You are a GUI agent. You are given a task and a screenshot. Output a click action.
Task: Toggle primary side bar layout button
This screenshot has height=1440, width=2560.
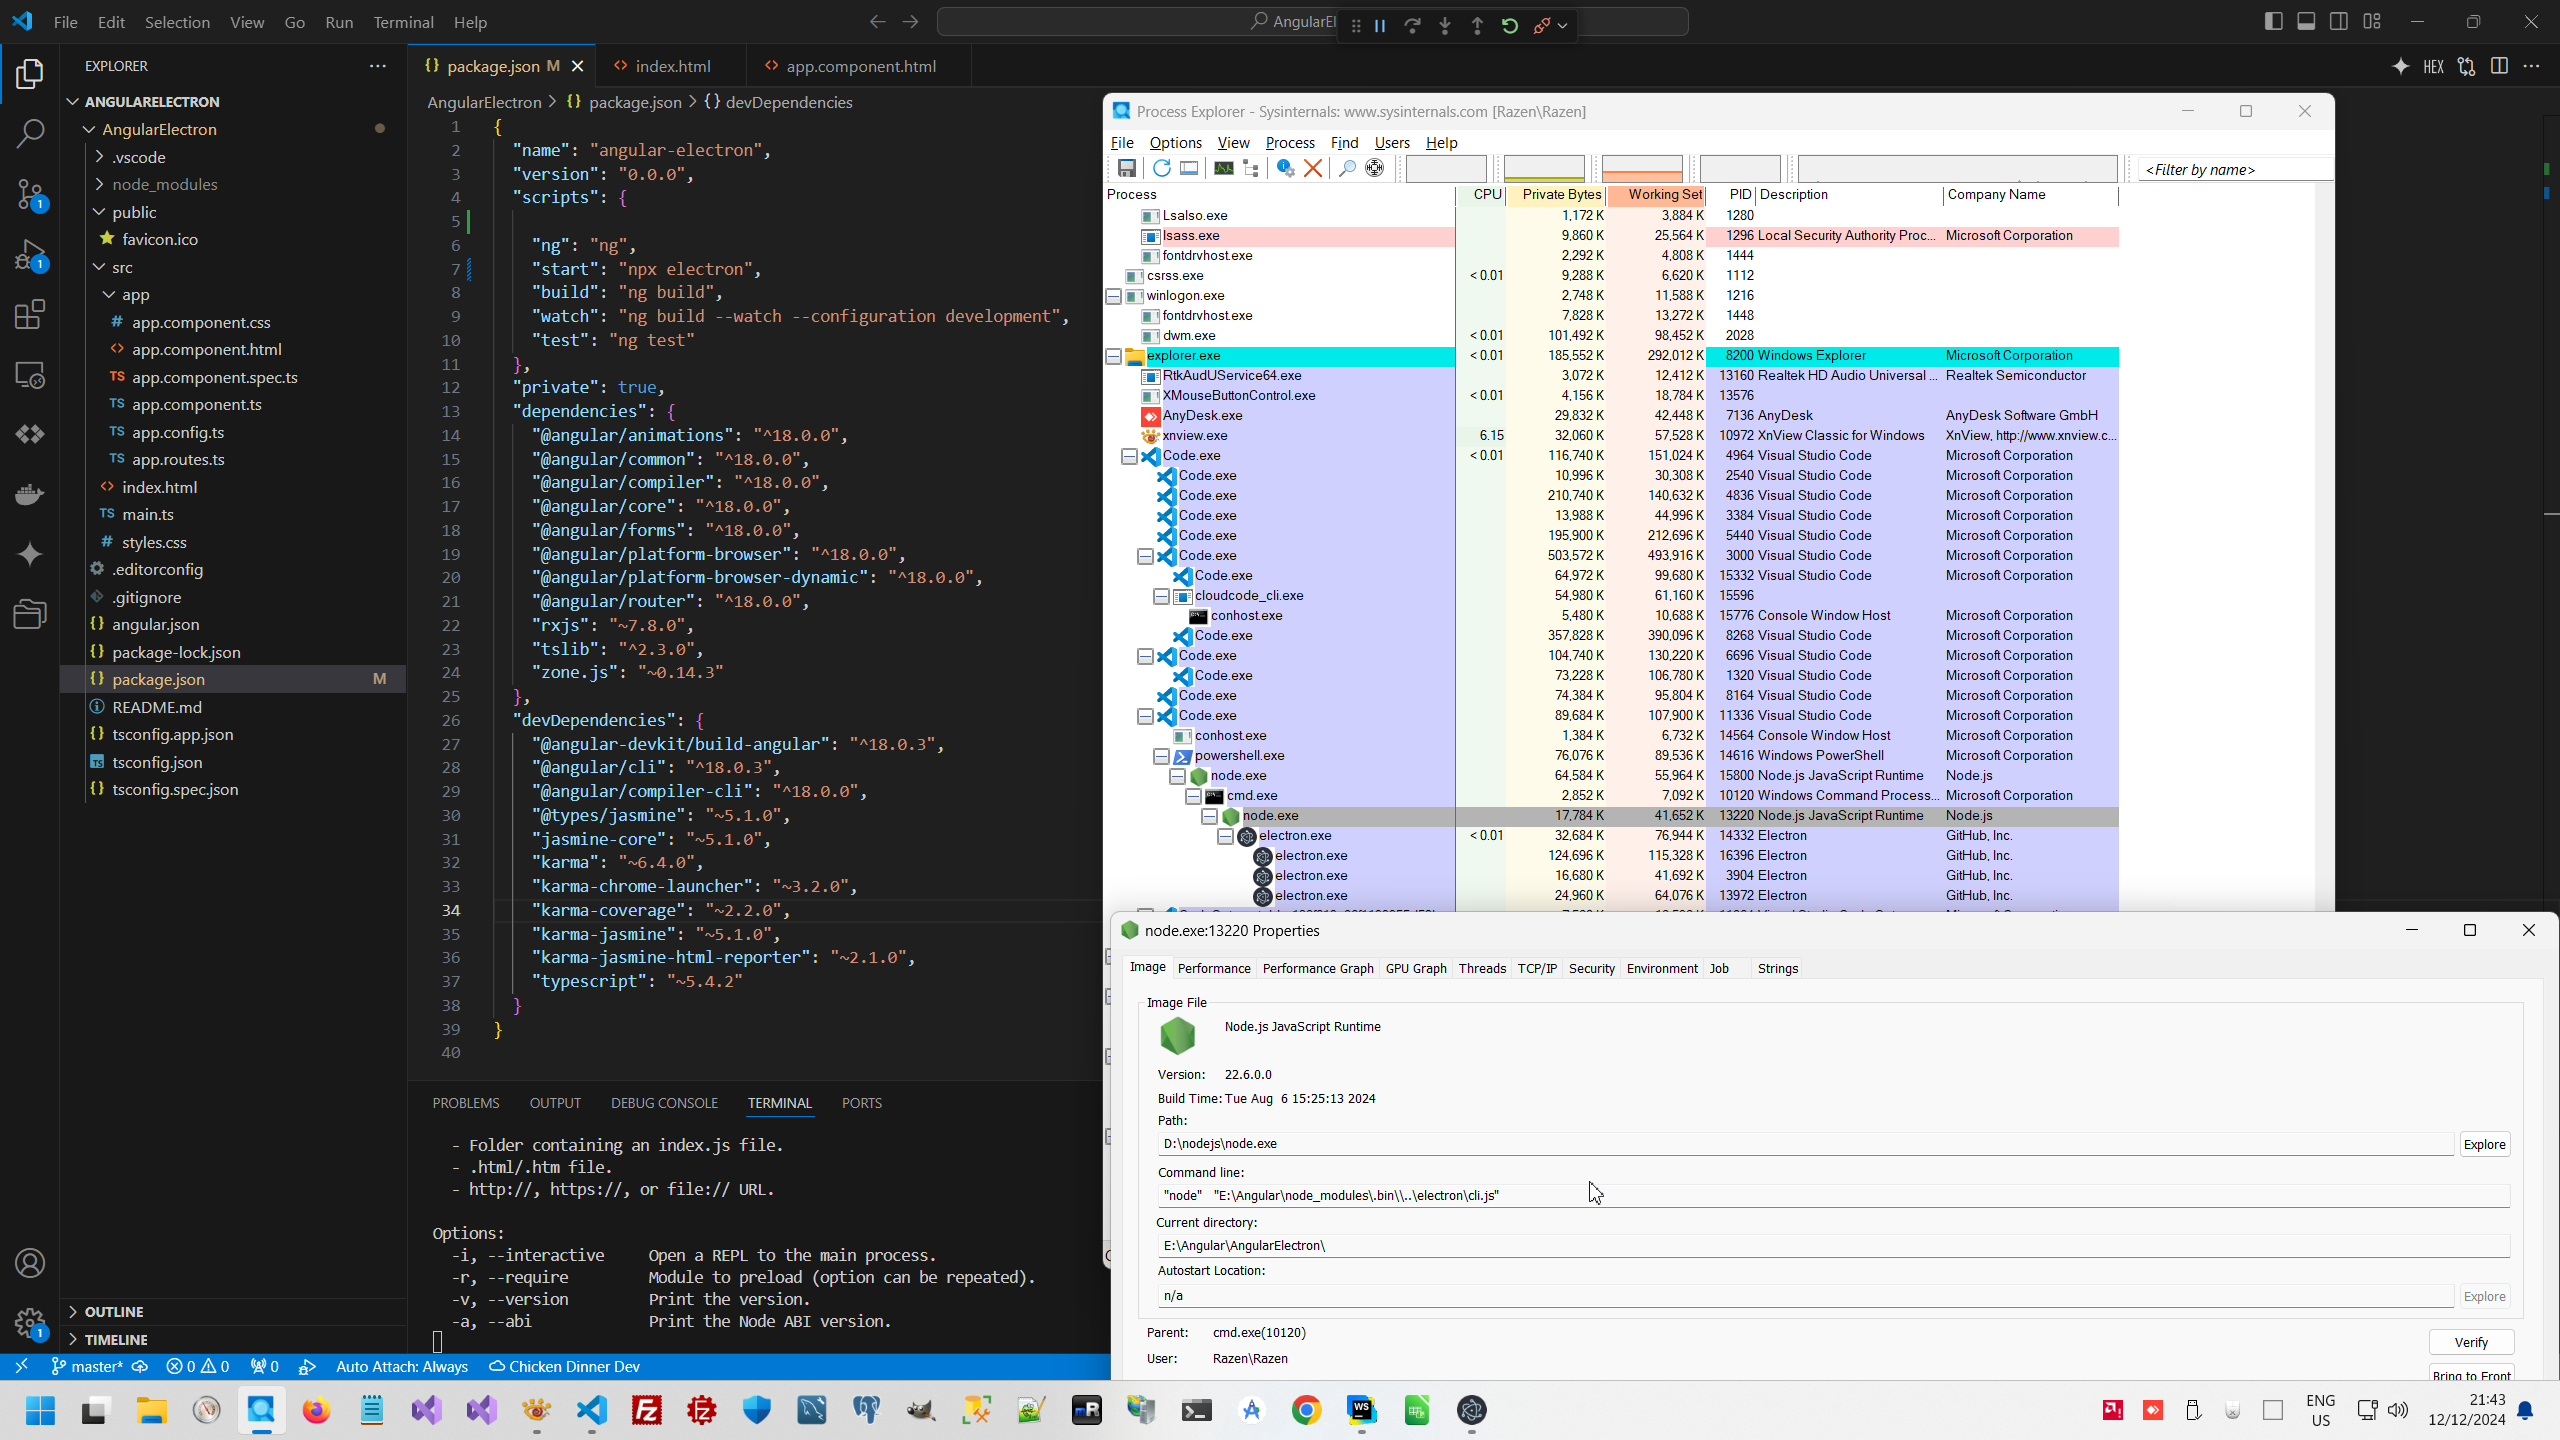click(2273, 22)
